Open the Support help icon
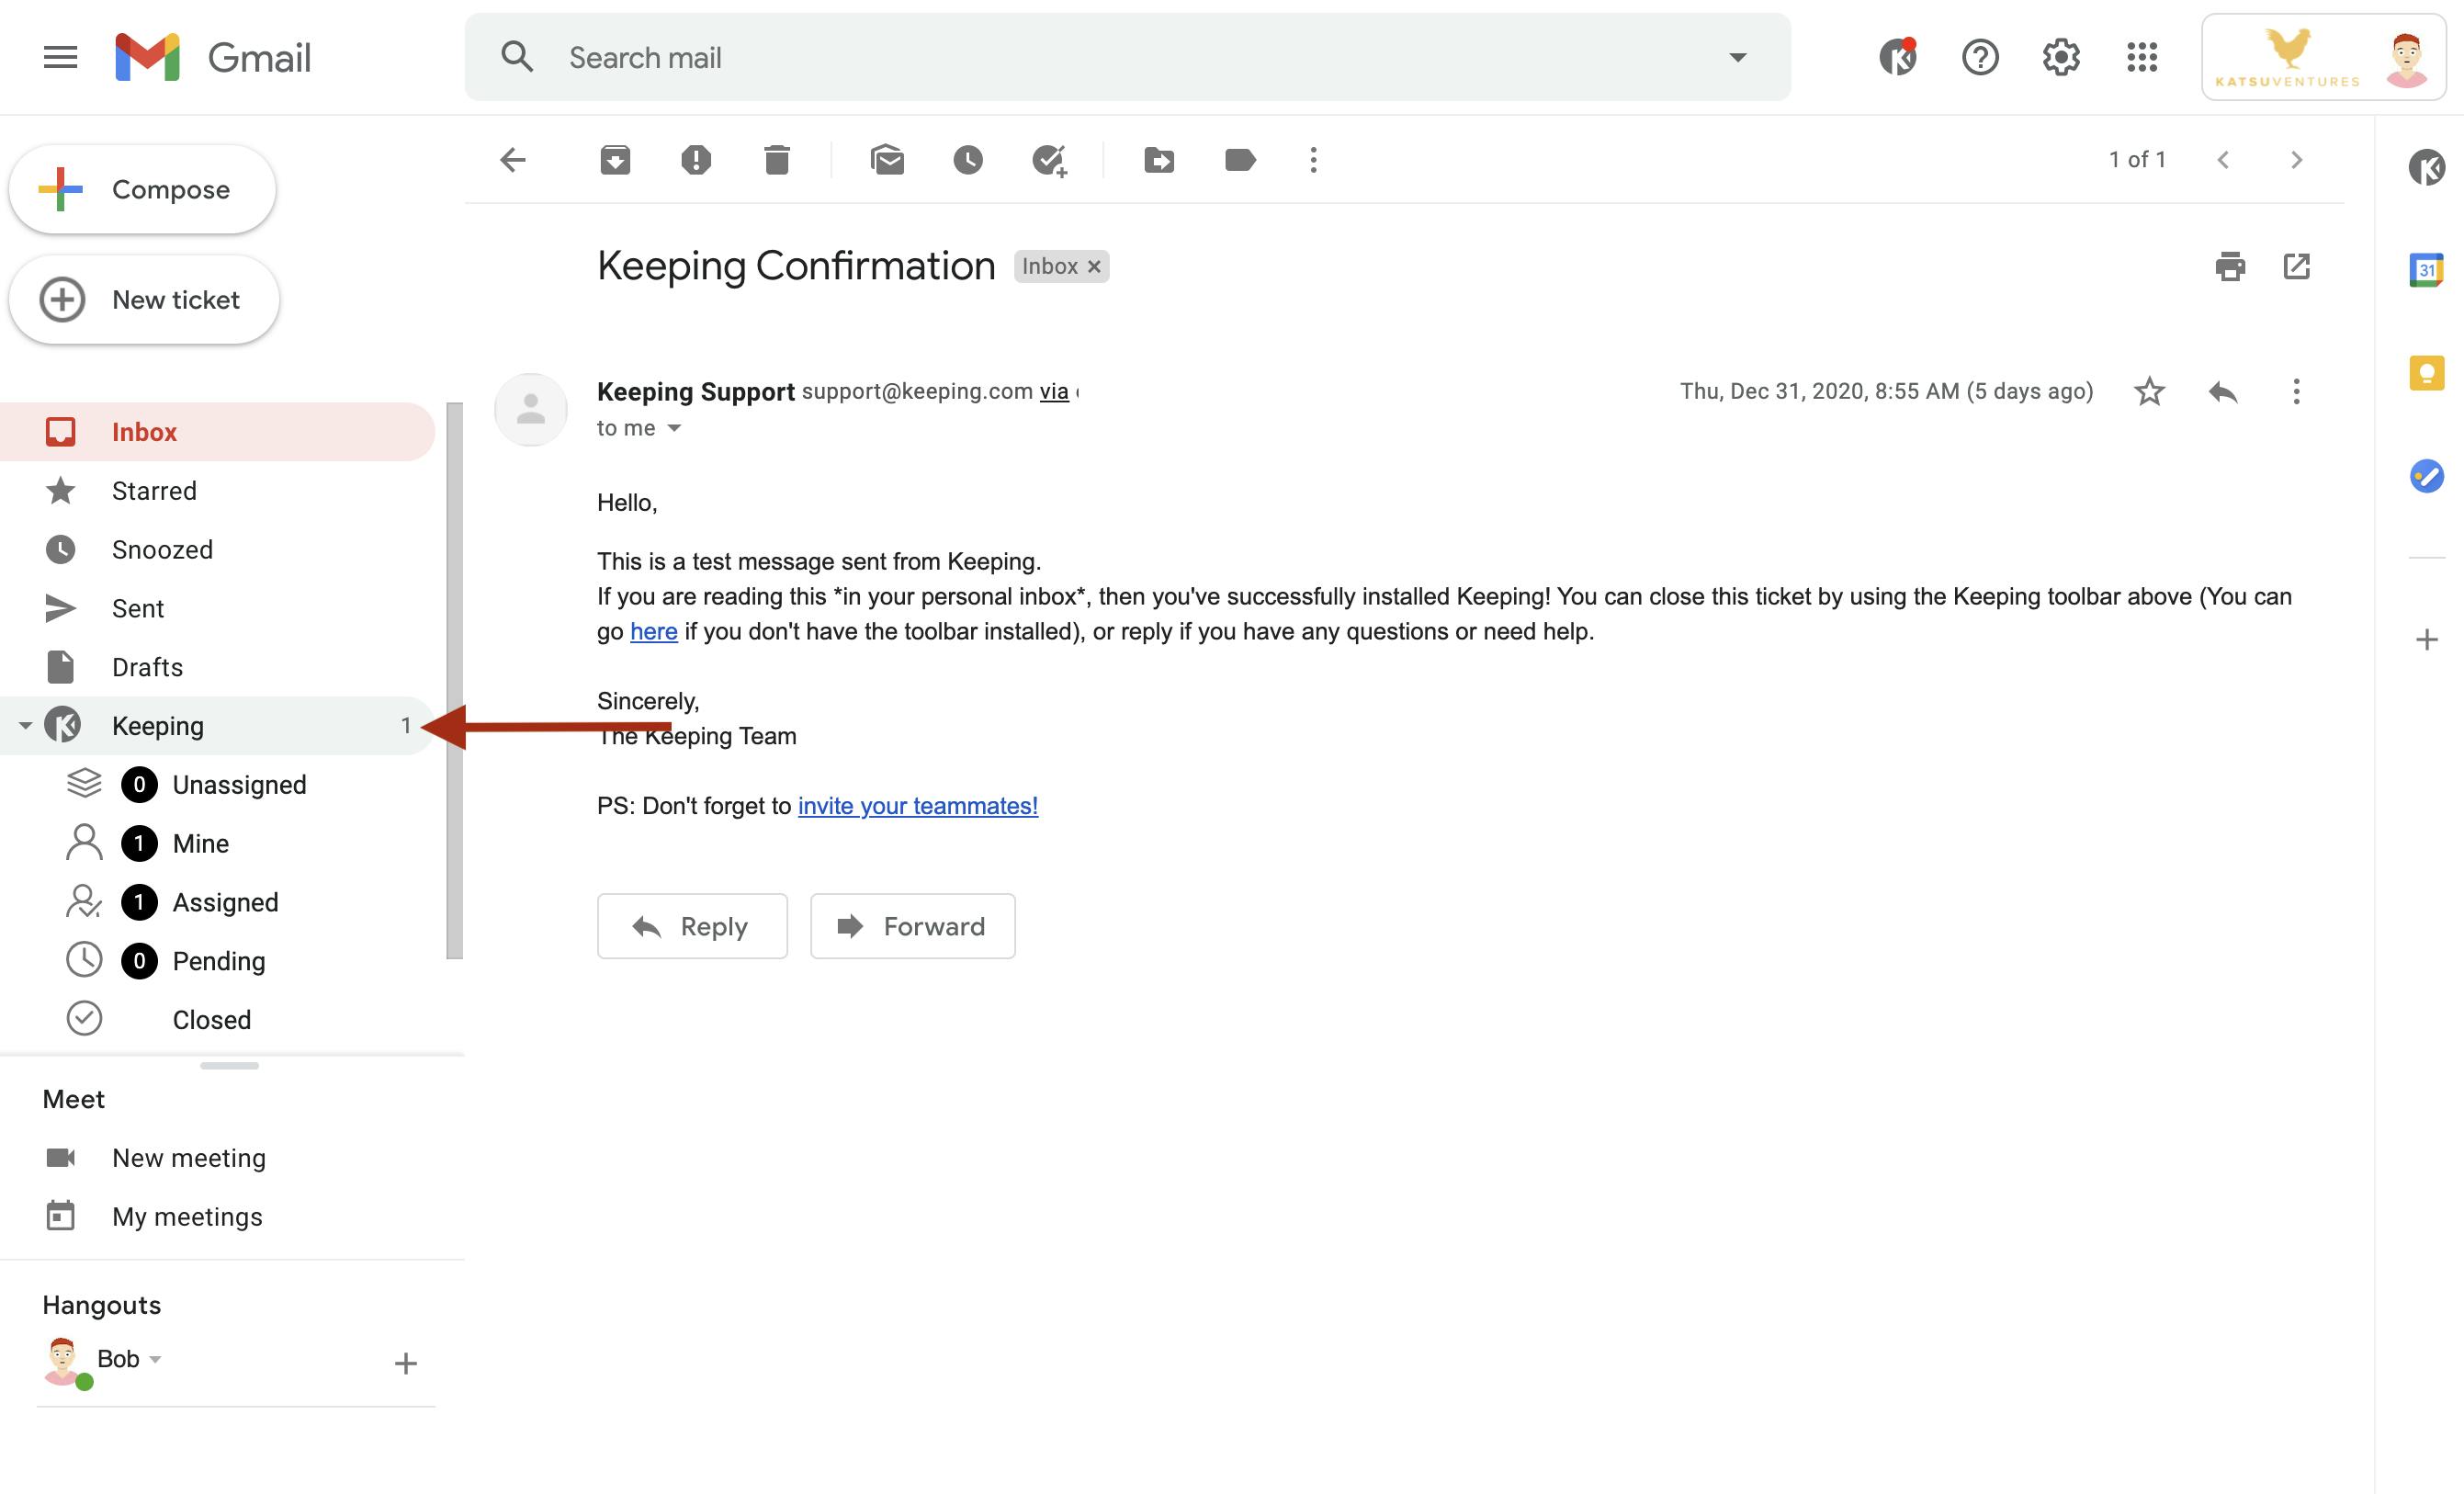The image size is (2464, 1494). point(1980,57)
